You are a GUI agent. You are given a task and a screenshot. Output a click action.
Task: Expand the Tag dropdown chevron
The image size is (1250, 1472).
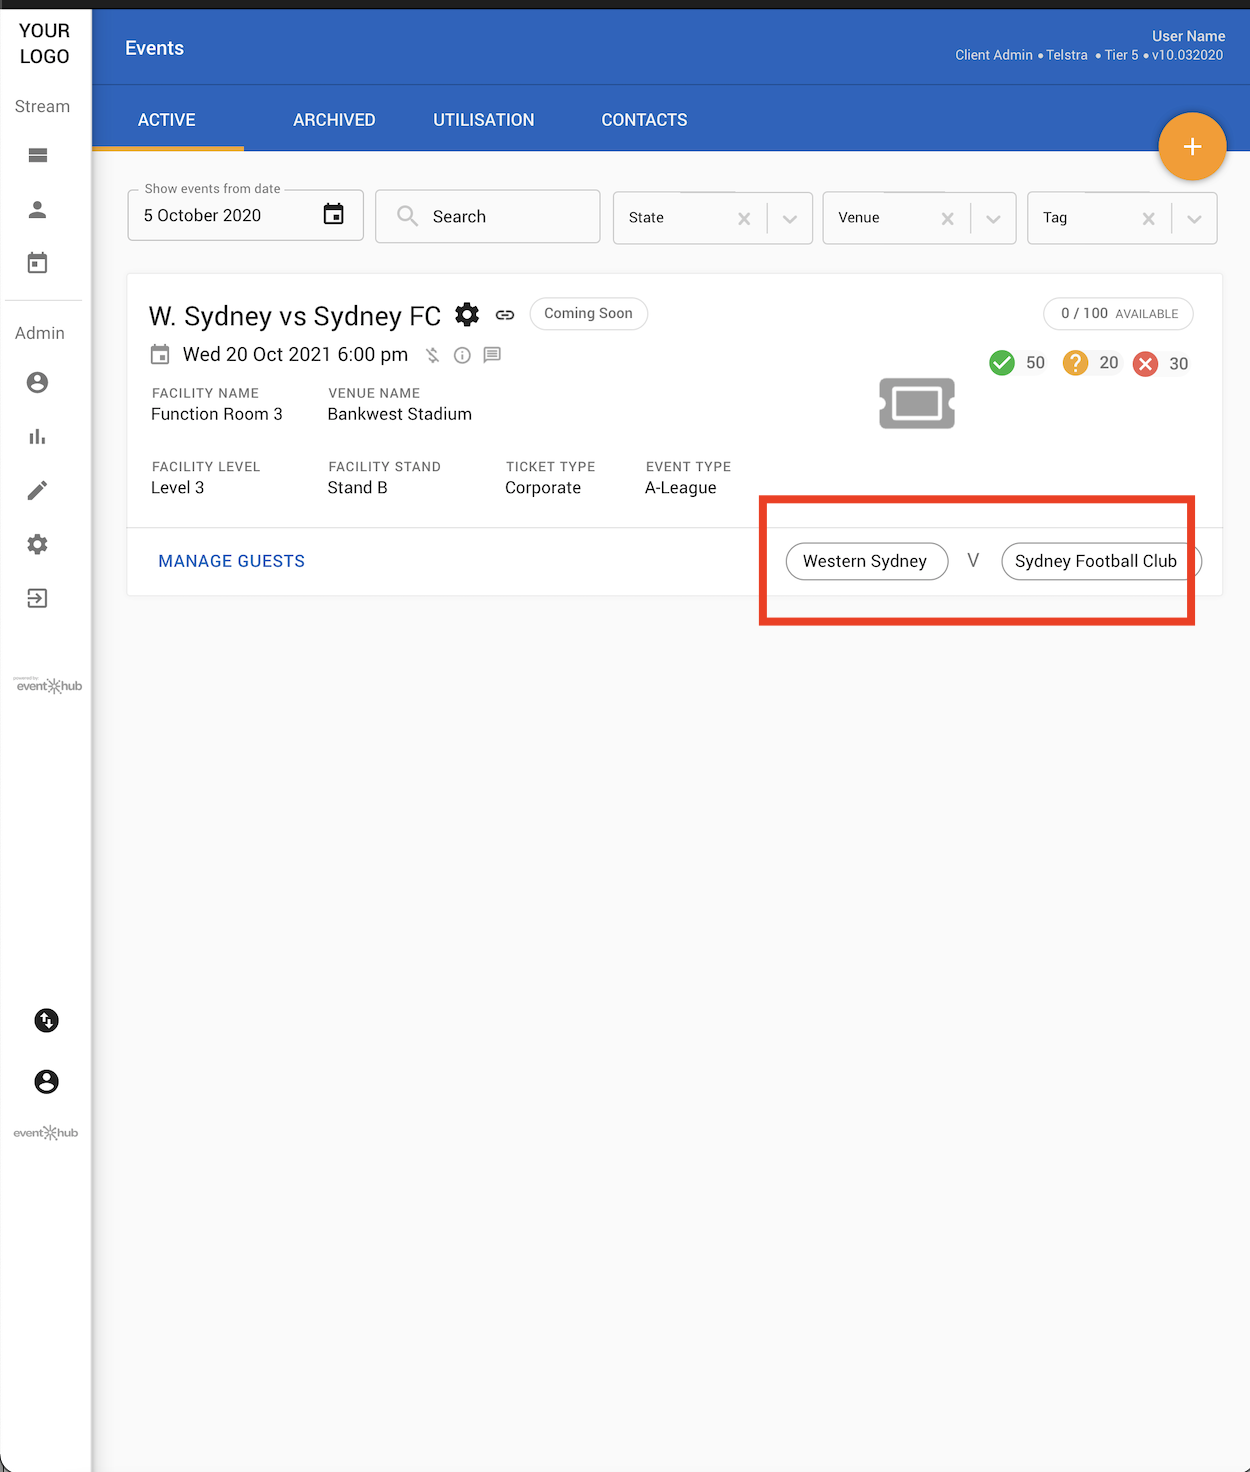(x=1194, y=219)
